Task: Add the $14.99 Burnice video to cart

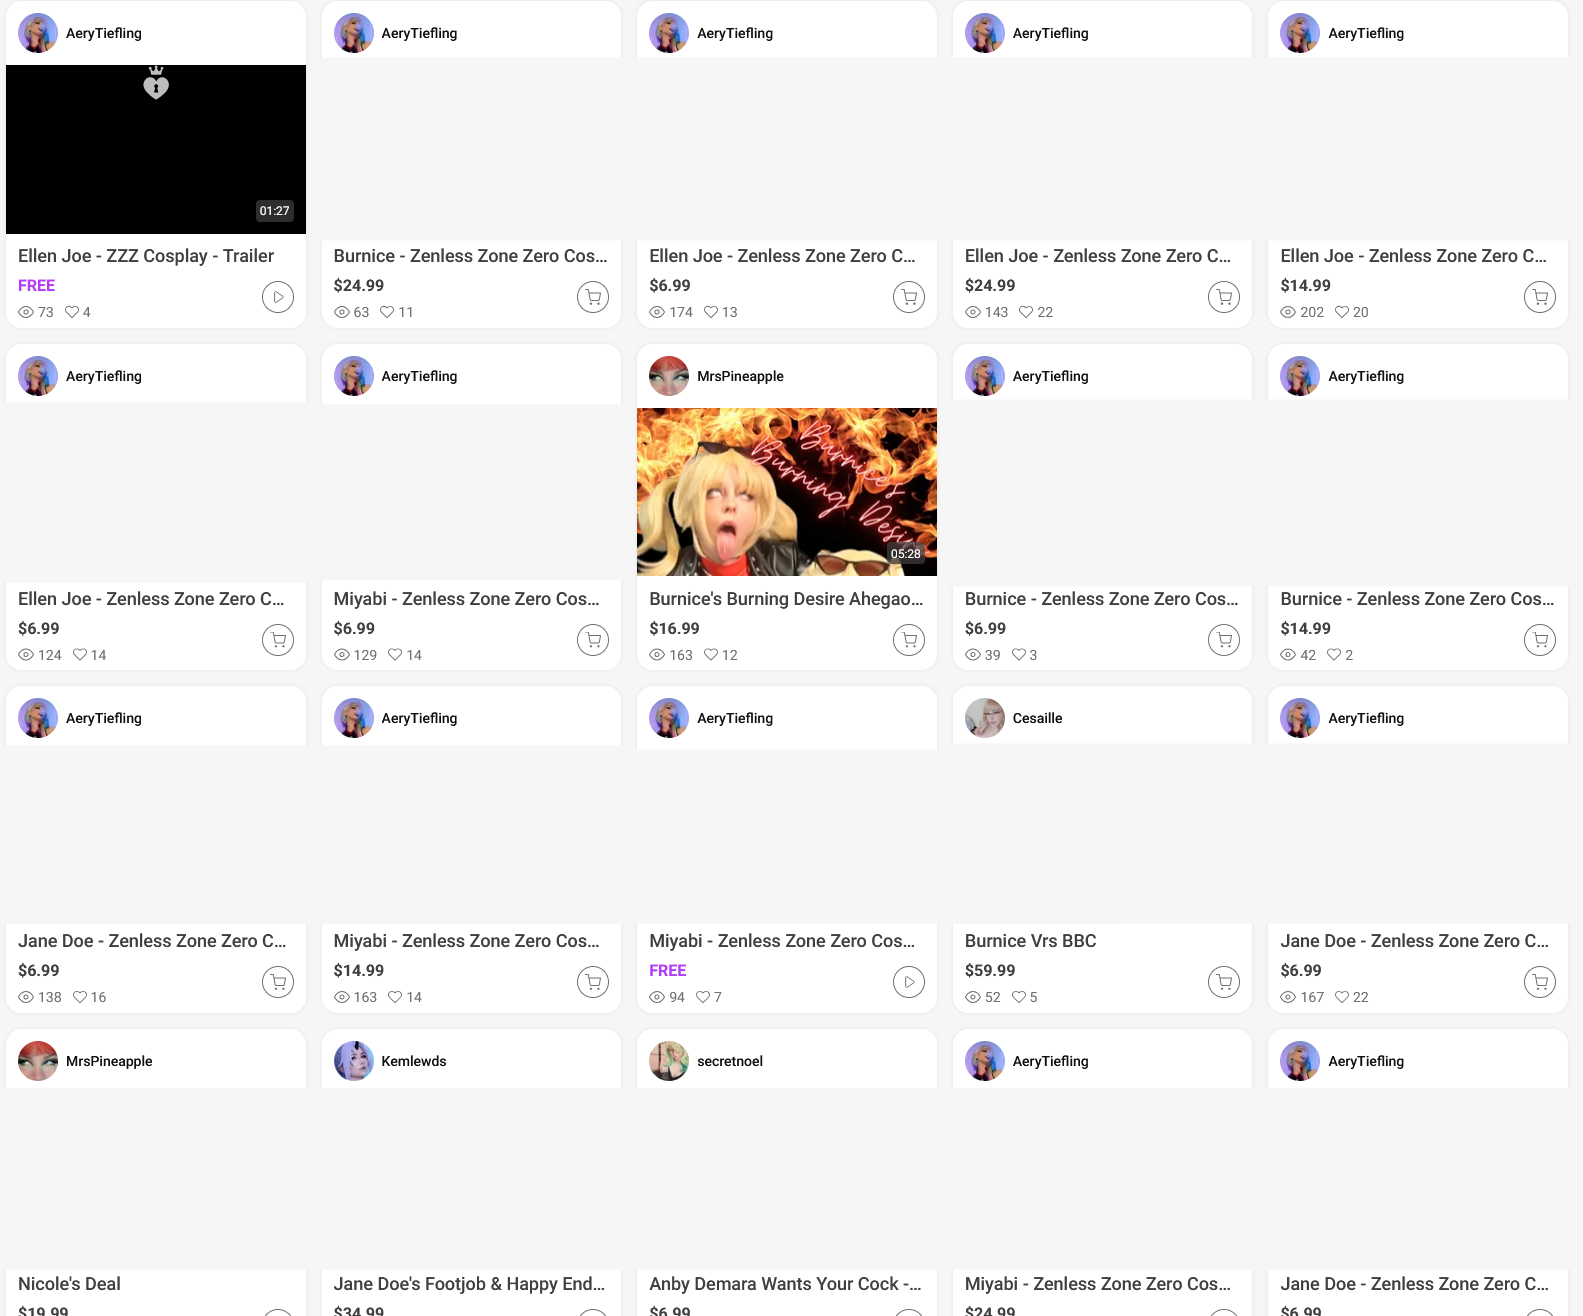Action: (1540, 640)
